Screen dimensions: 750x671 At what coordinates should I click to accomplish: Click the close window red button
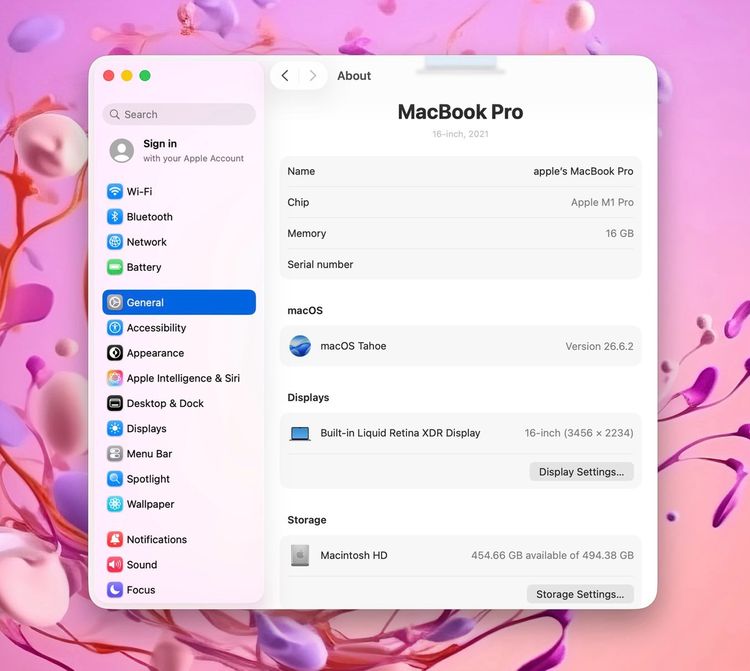pos(109,76)
